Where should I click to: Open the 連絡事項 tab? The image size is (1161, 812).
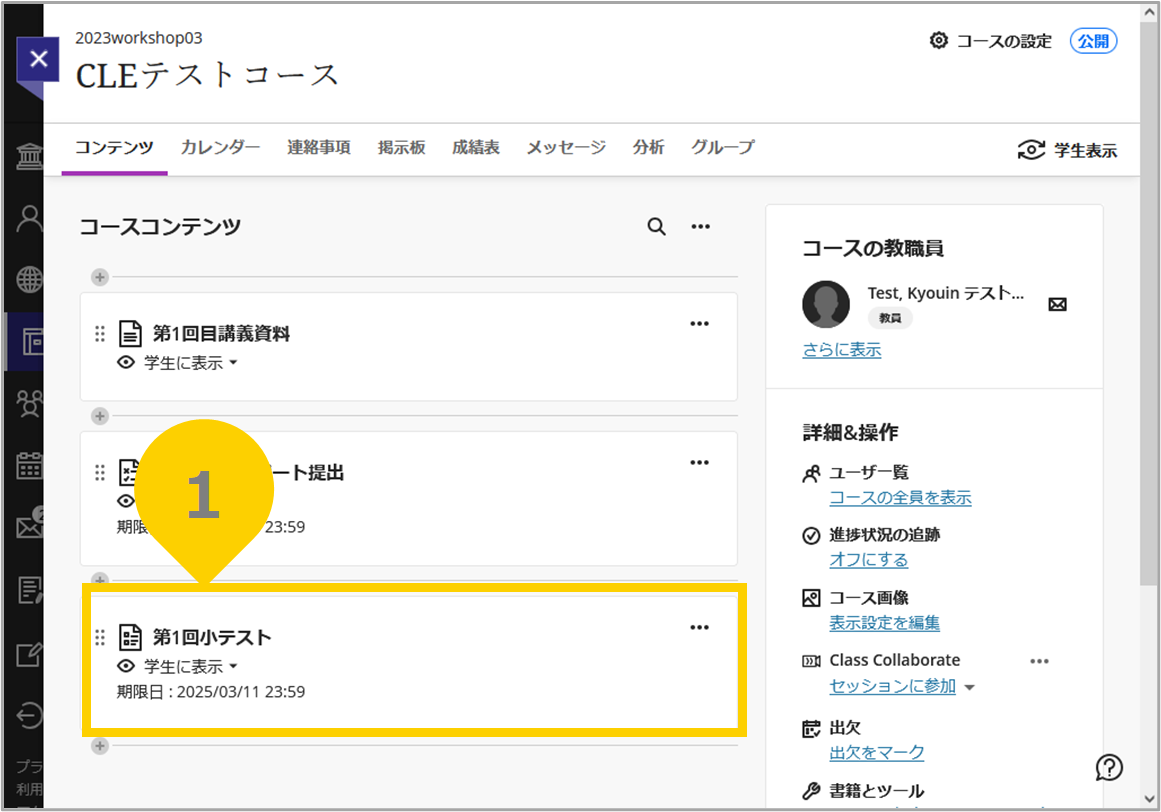click(319, 147)
